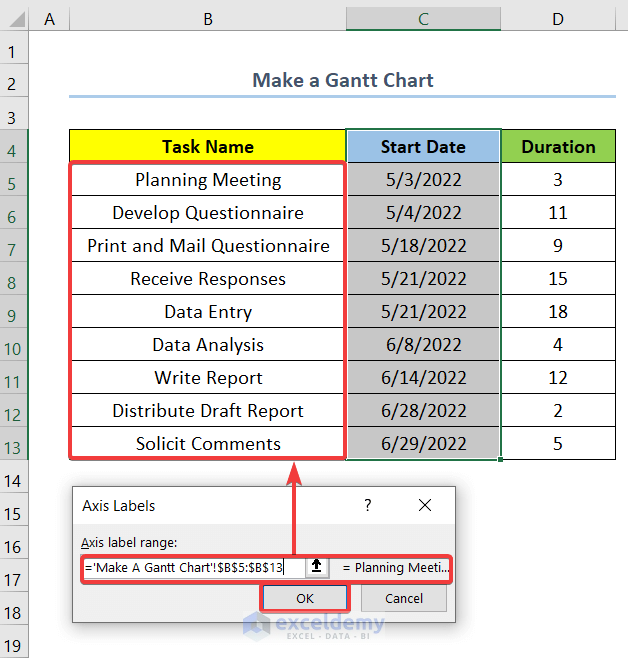Click the start date 5/3/2022 cell
Image resolution: width=628 pixels, height=658 pixels.
(x=423, y=180)
